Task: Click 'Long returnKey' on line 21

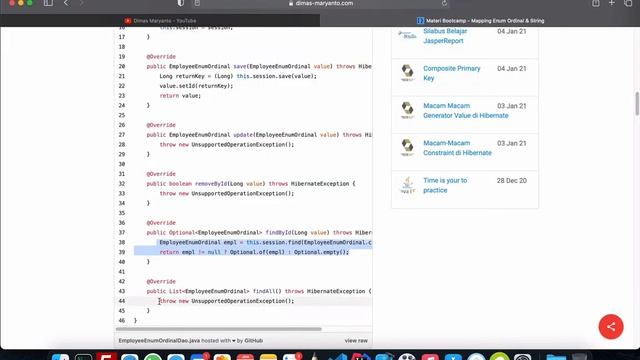Action: (183, 76)
